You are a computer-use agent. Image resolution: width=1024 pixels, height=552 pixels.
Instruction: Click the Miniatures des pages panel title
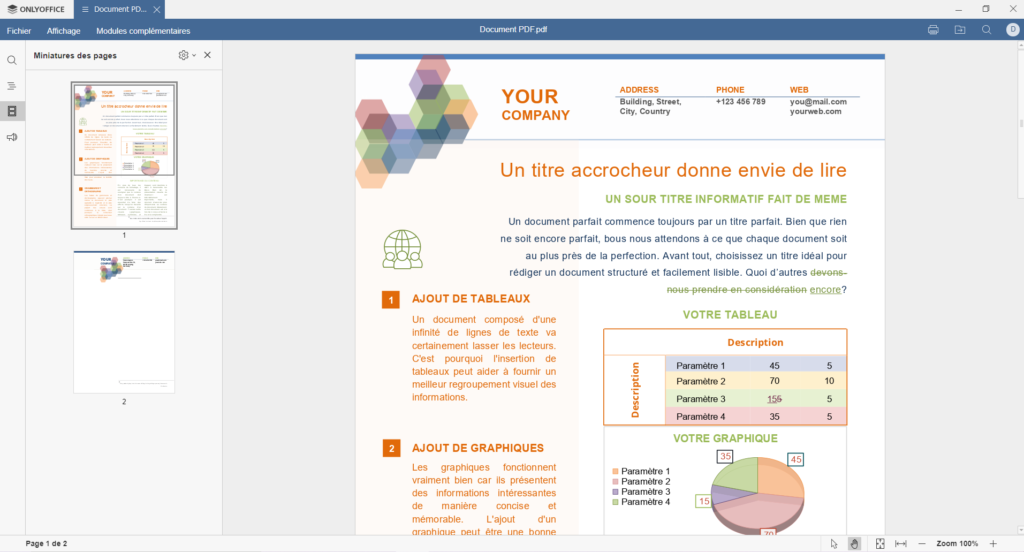[75, 56]
